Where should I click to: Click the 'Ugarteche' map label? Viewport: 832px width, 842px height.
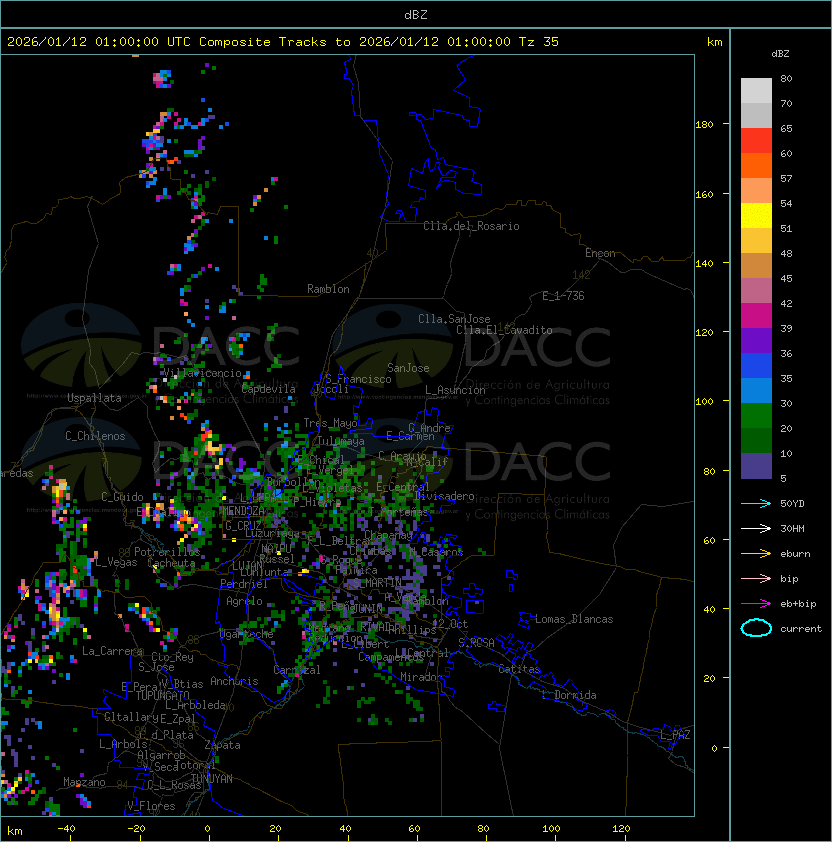(247, 634)
